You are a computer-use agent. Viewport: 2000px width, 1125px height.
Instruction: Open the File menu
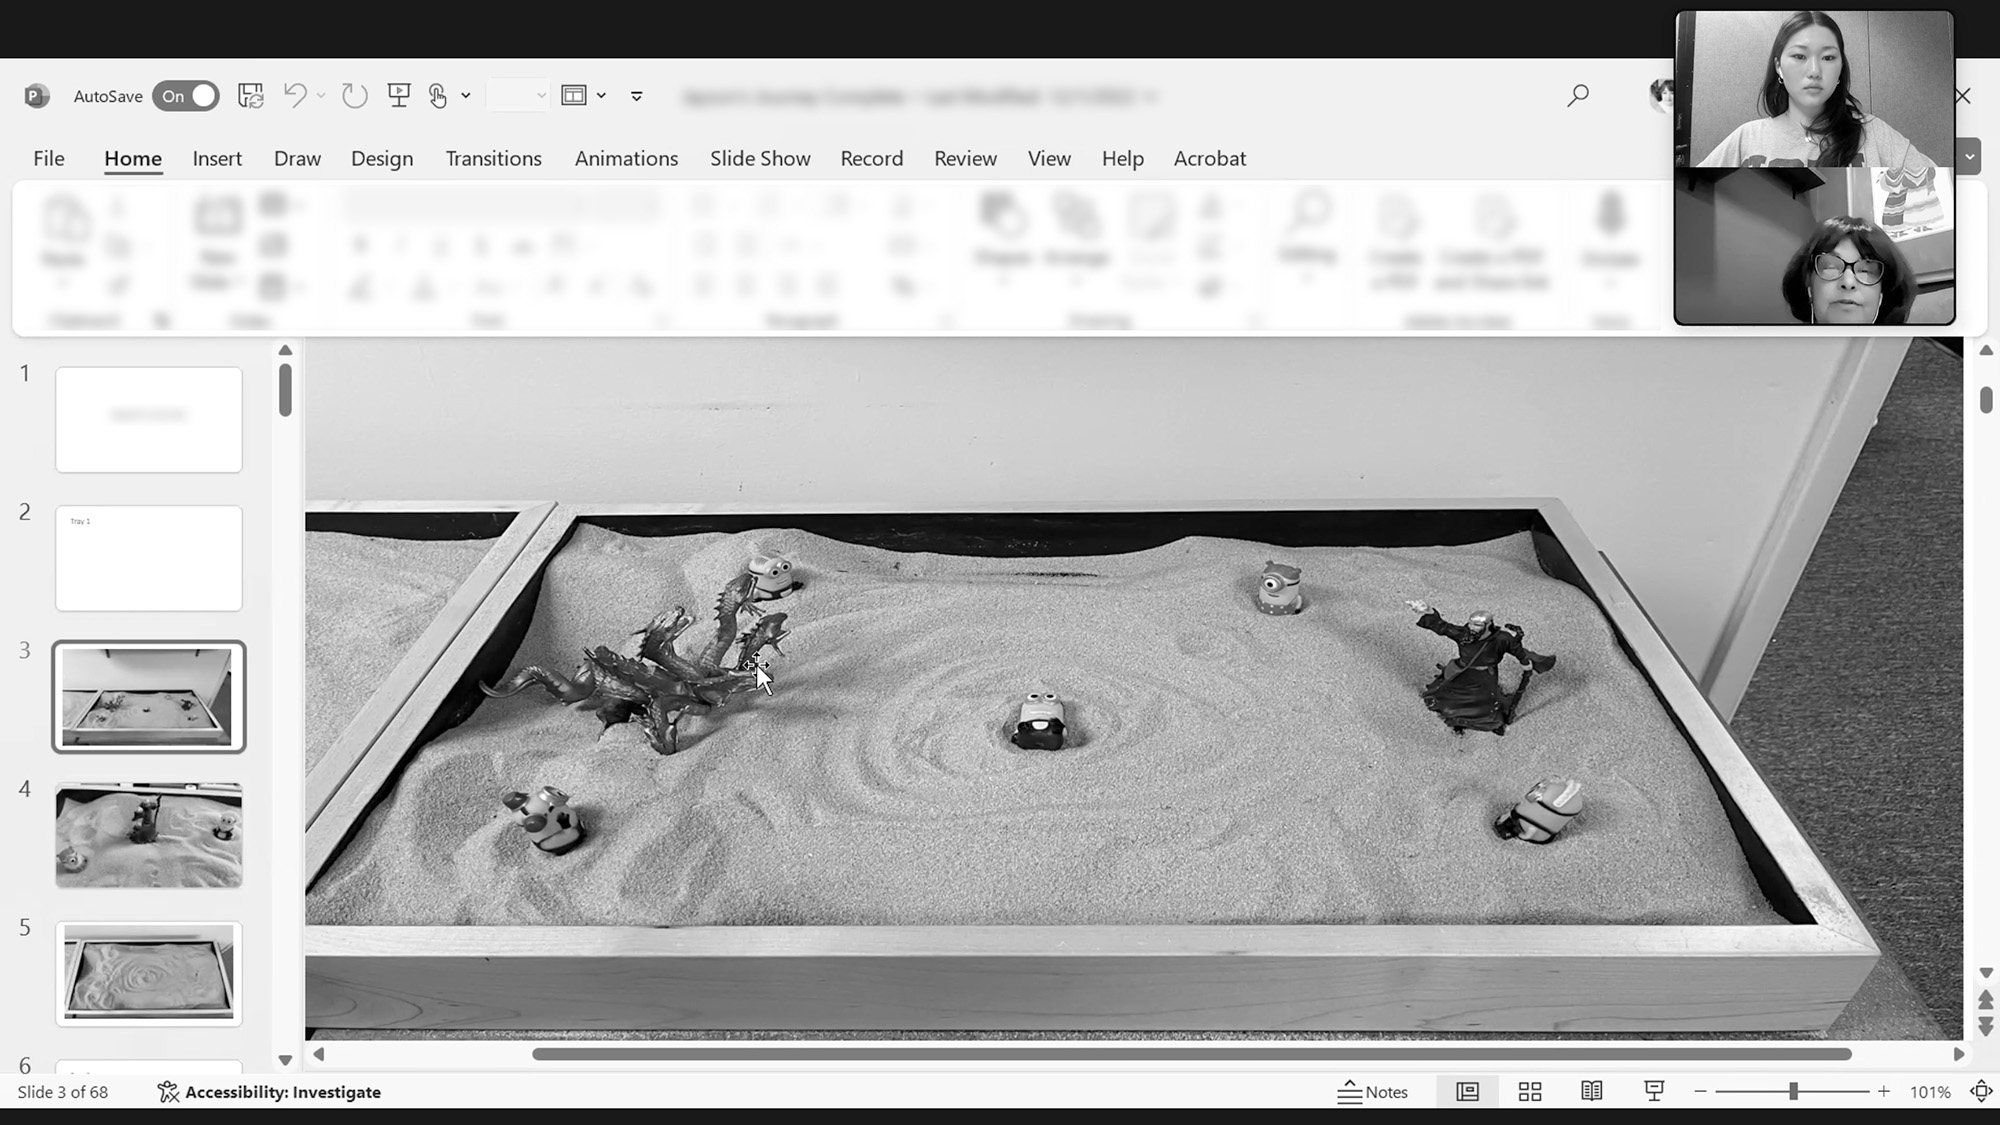coord(48,159)
